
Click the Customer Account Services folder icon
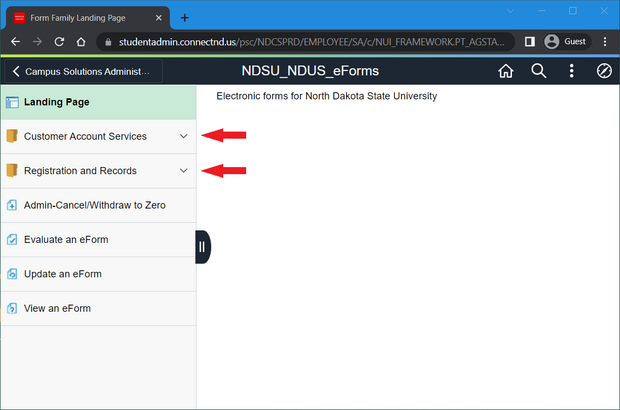pyautogui.click(x=12, y=136)
